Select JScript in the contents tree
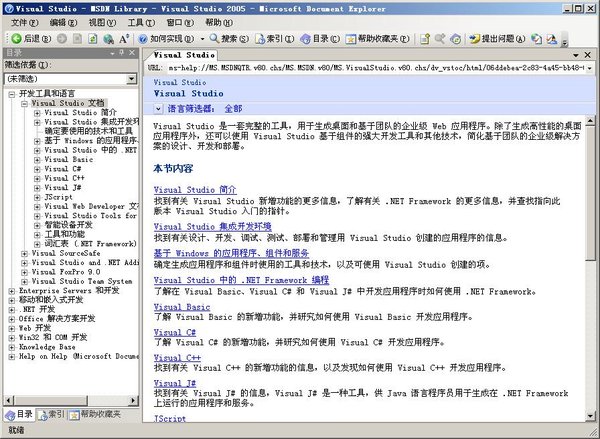Viewport: 600px width, 439px height. pyautogui.click(x=58, y=197)
